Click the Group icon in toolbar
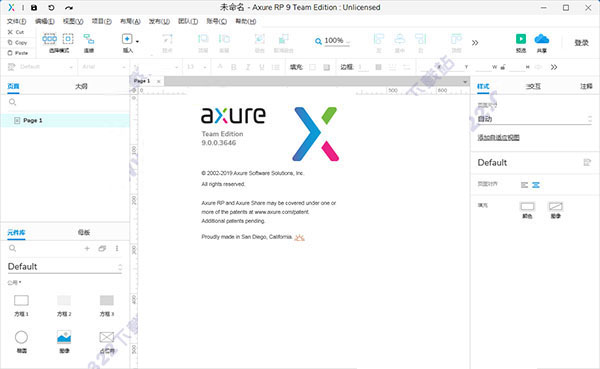The width and height of the screenshot is (600, 369). 259,39
